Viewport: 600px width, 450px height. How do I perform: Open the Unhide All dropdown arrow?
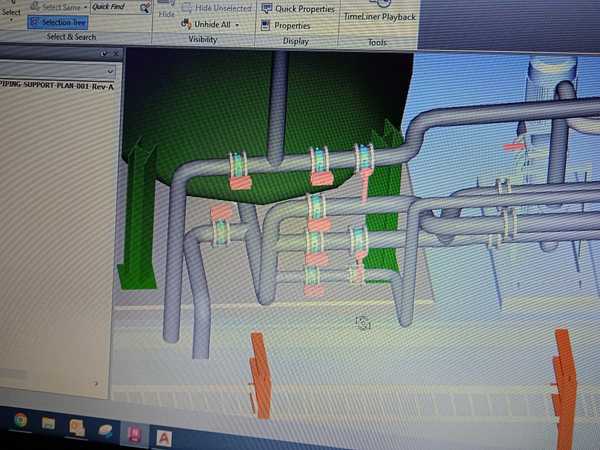(237, 25)
